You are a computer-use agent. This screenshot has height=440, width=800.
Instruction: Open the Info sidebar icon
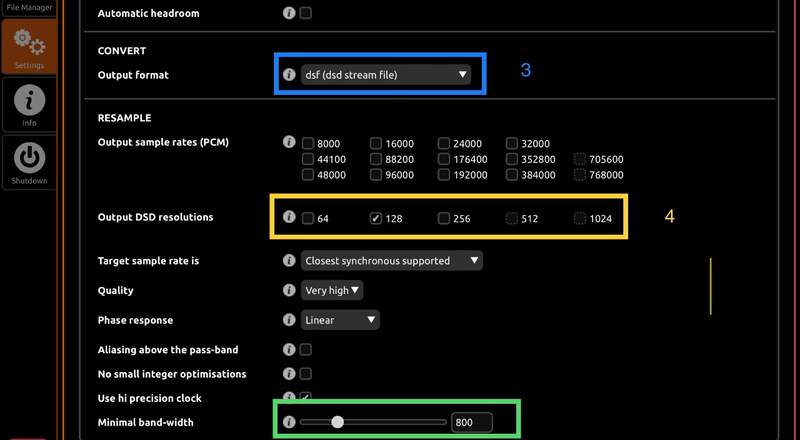pos(29,105)
